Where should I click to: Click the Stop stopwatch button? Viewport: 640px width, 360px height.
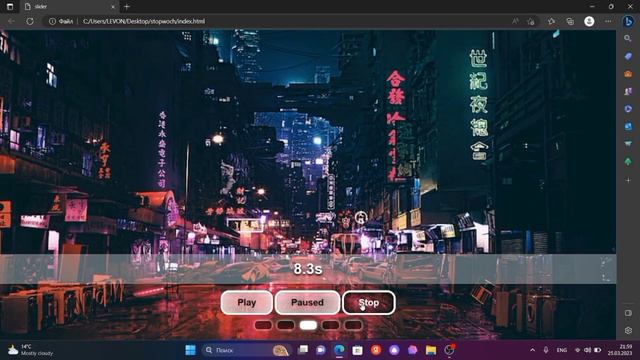[369, 302]
